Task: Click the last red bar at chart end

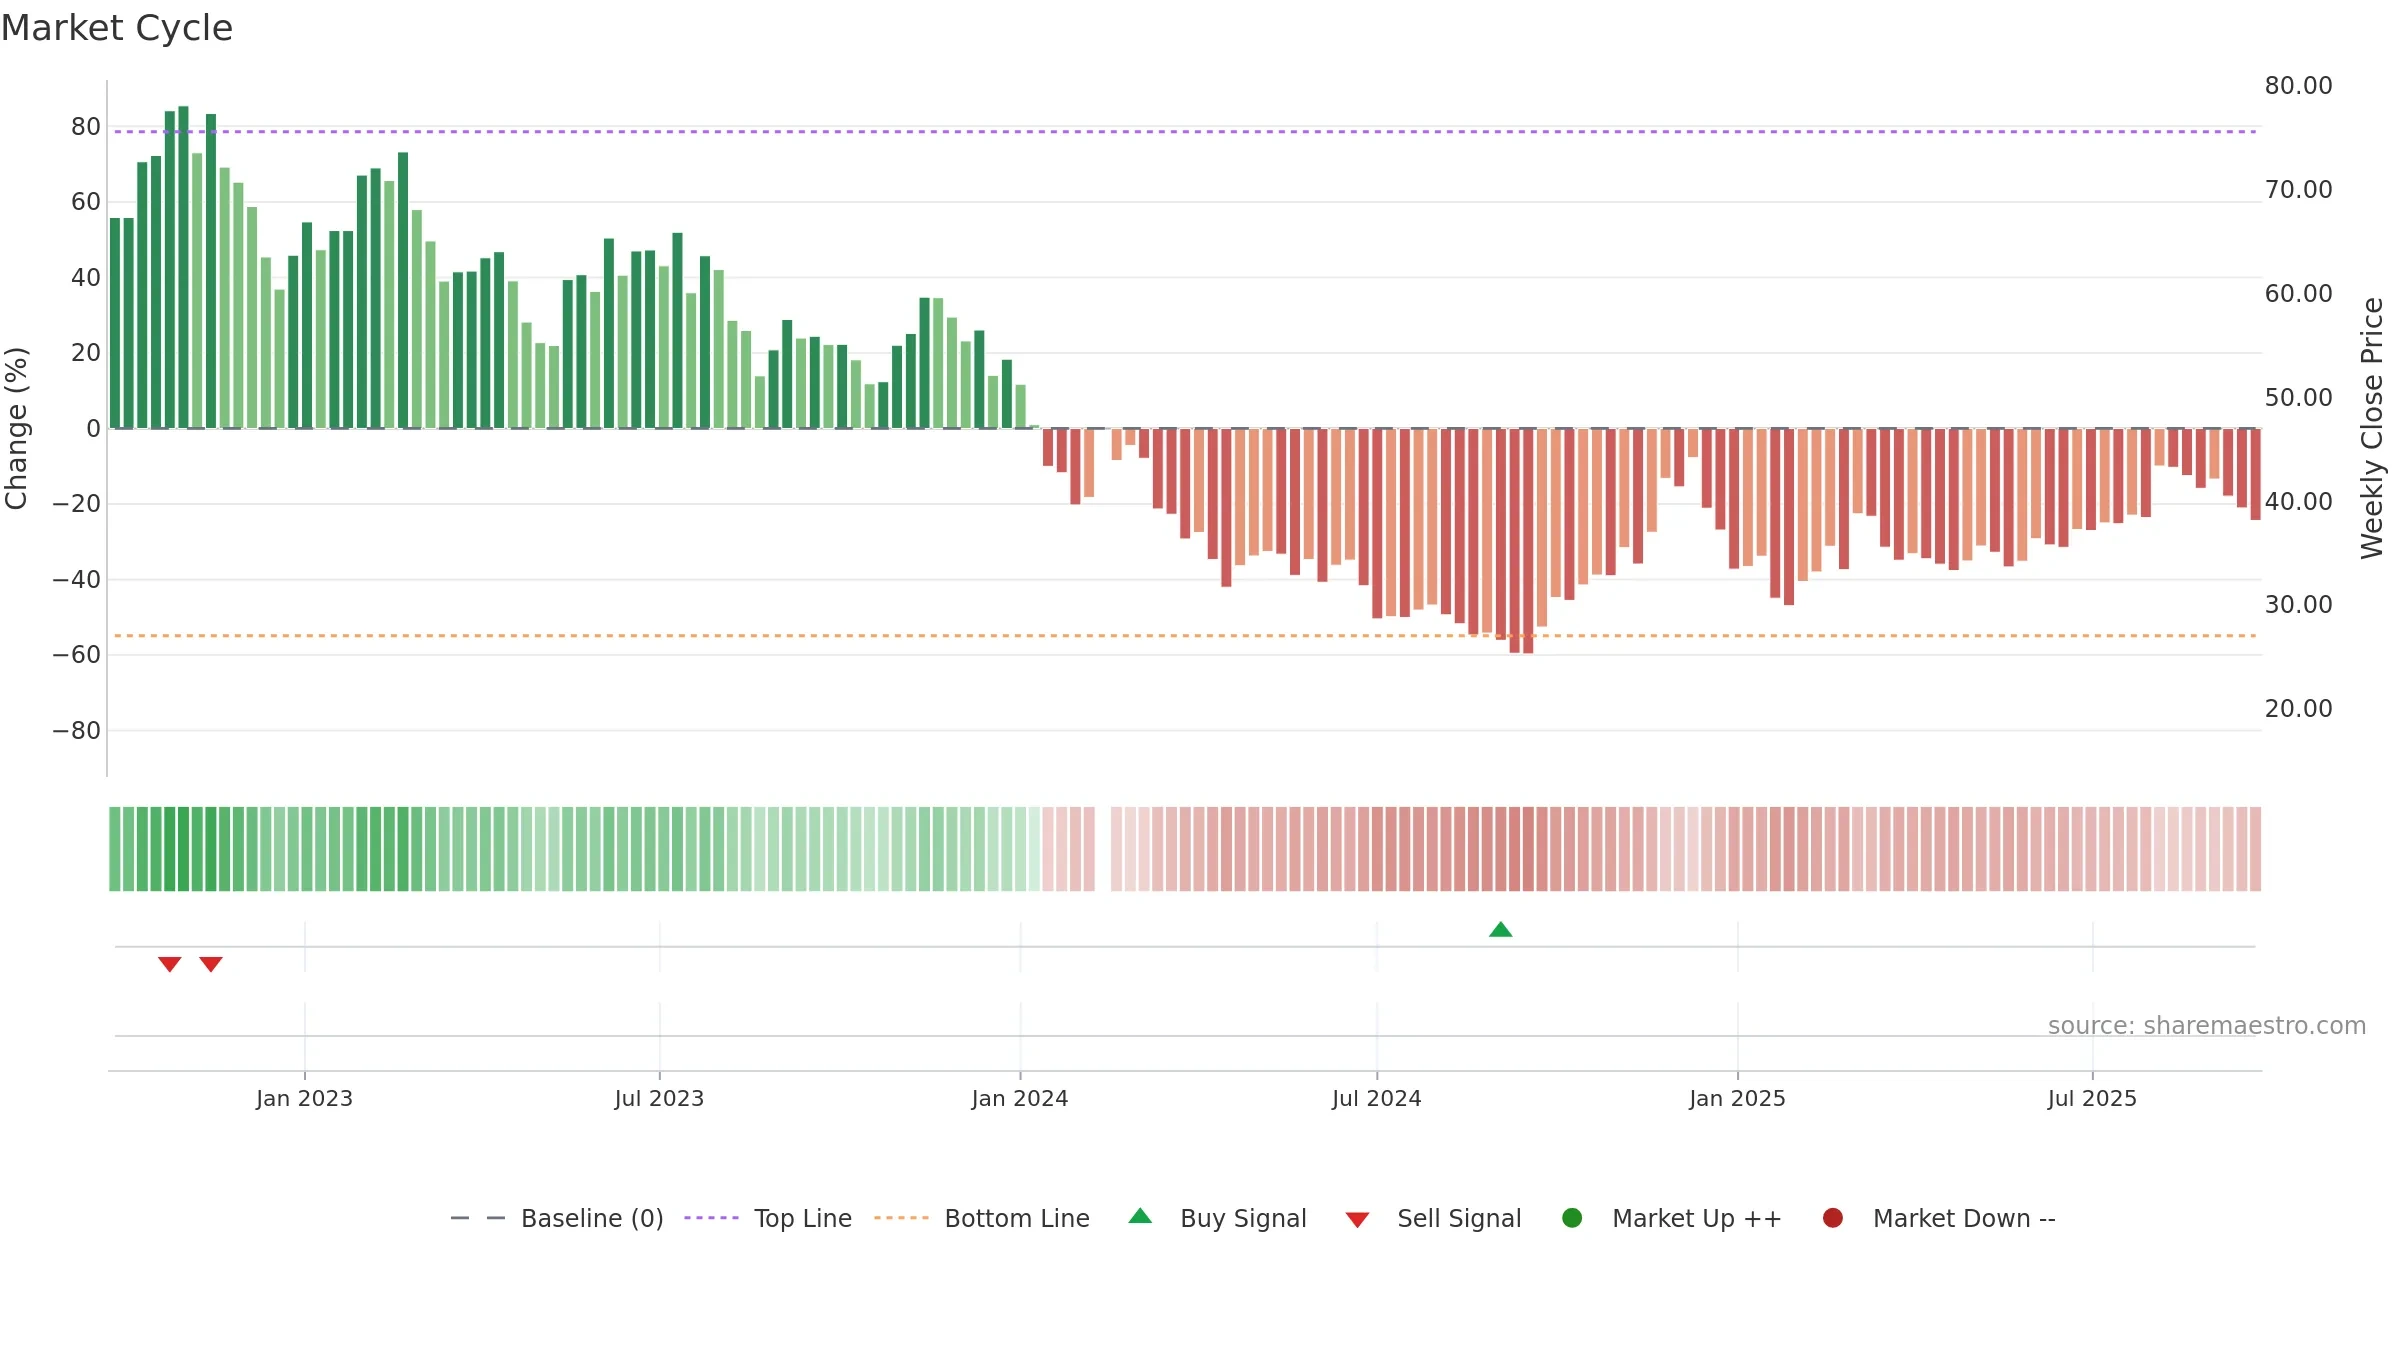Action: point(2255,474)
